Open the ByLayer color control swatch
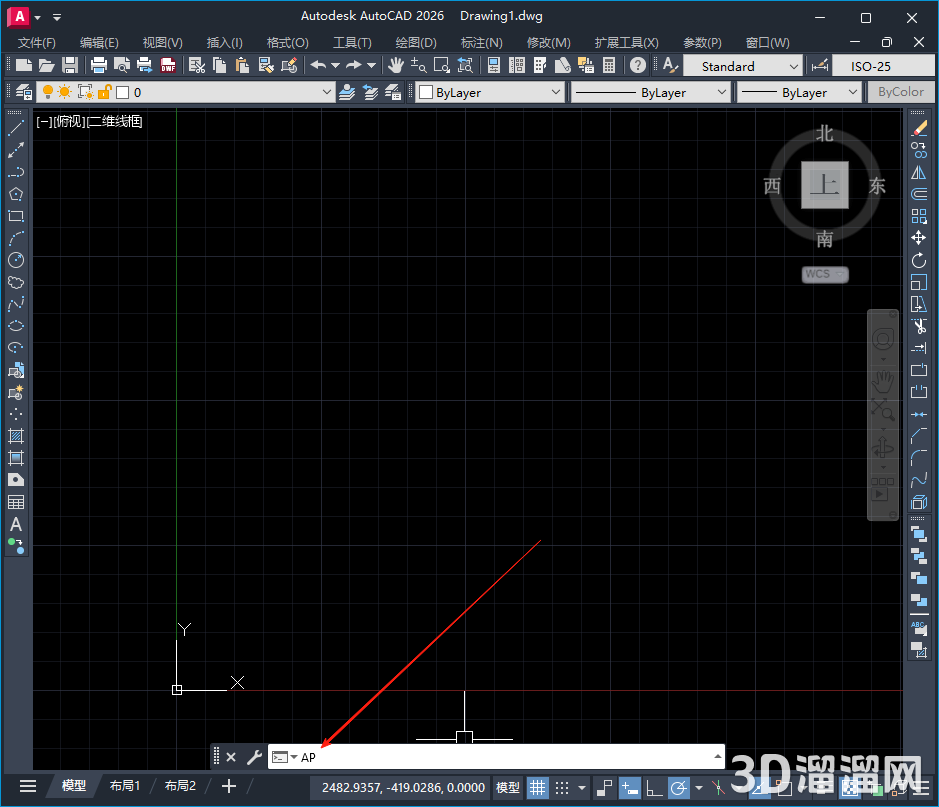The height and width of the screenshot is (807, 939). (489, 92)
